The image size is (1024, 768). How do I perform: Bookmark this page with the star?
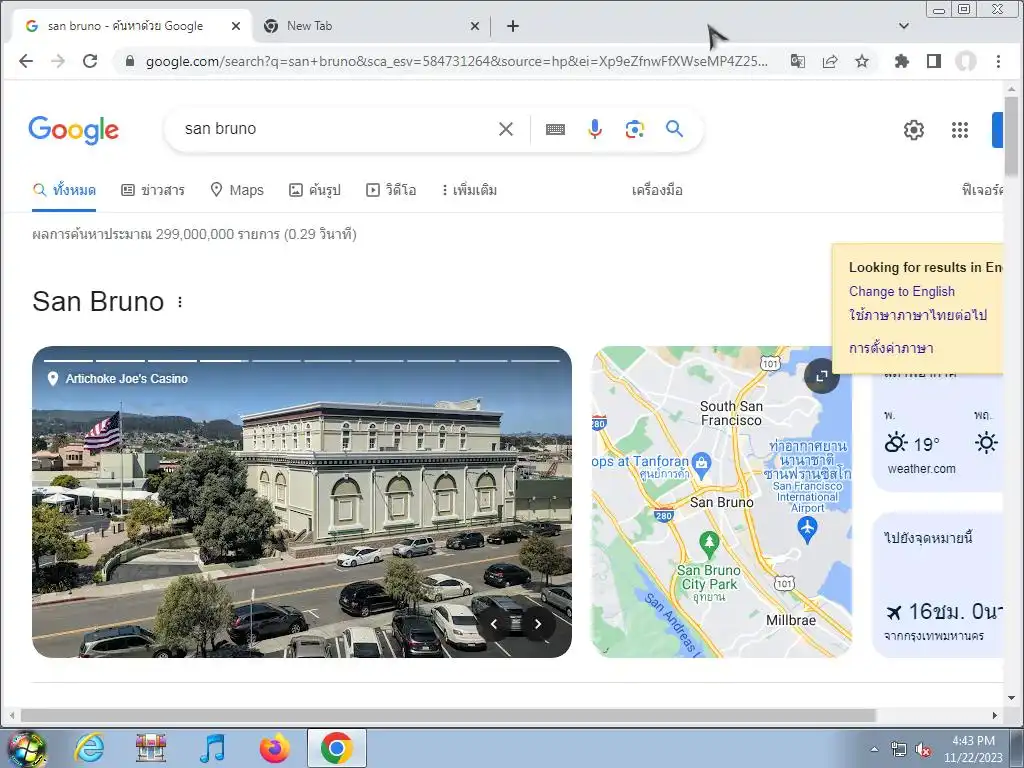coord(862,61)
